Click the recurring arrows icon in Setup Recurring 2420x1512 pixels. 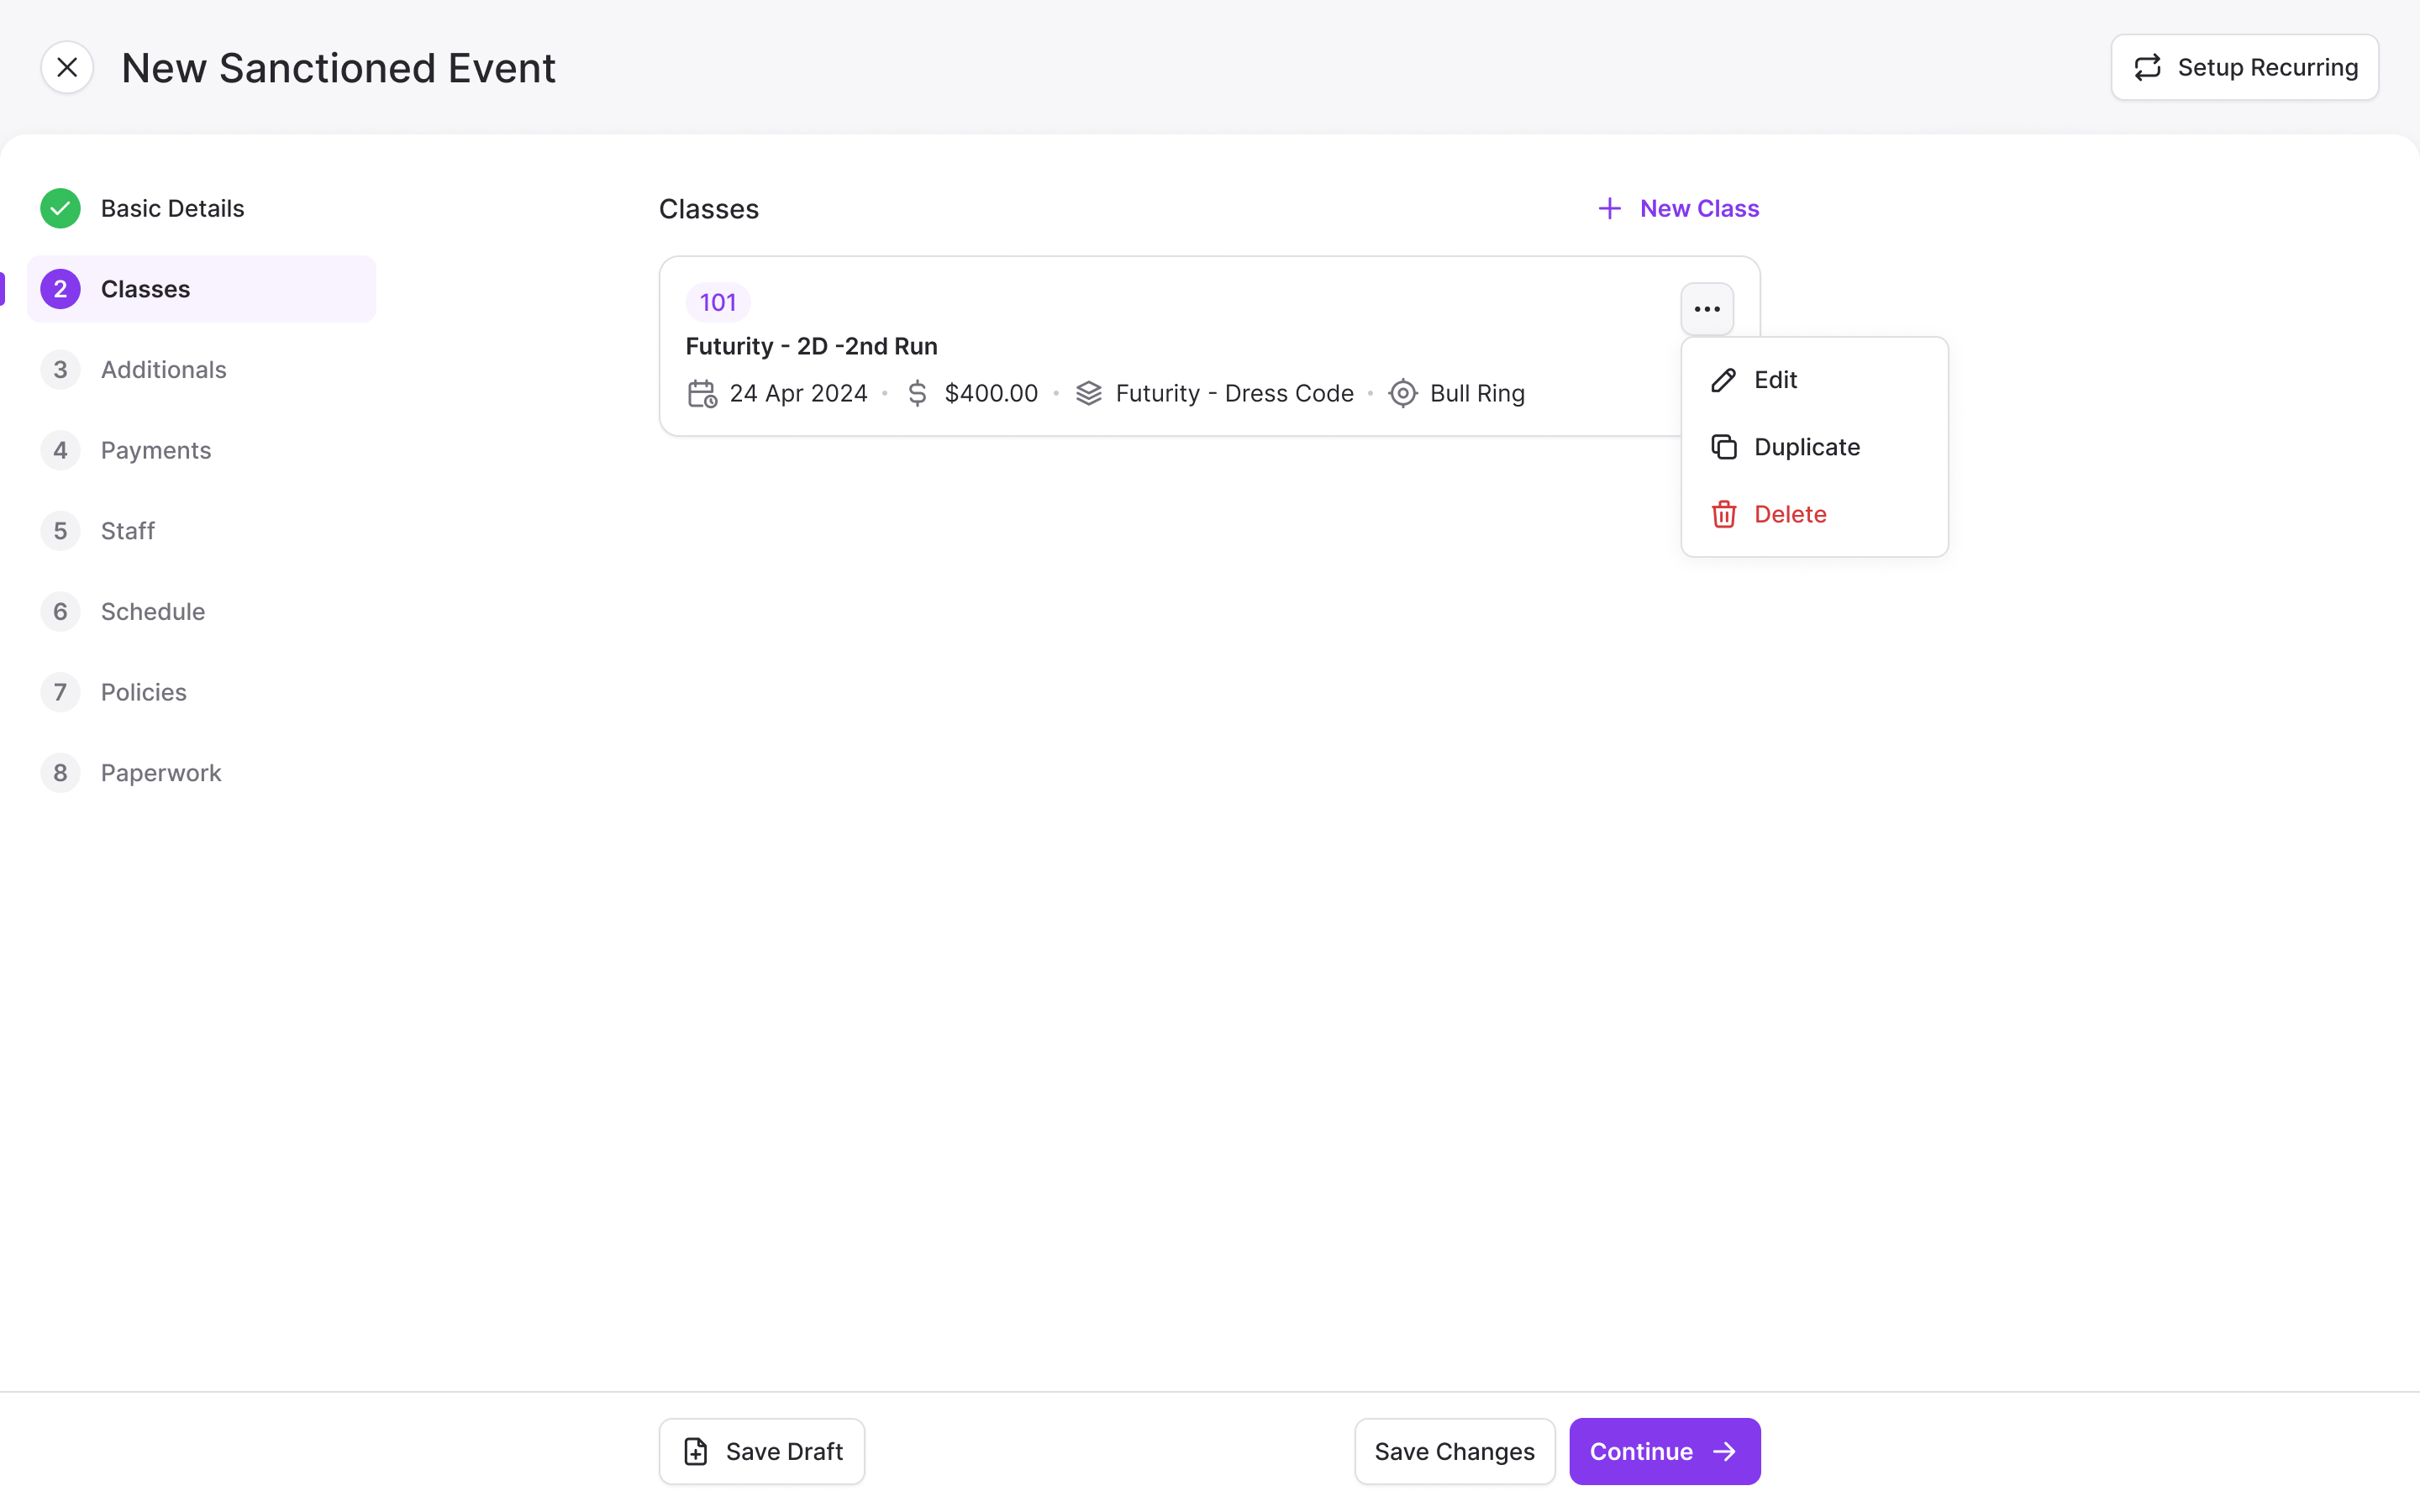[x=2147, y=67]
